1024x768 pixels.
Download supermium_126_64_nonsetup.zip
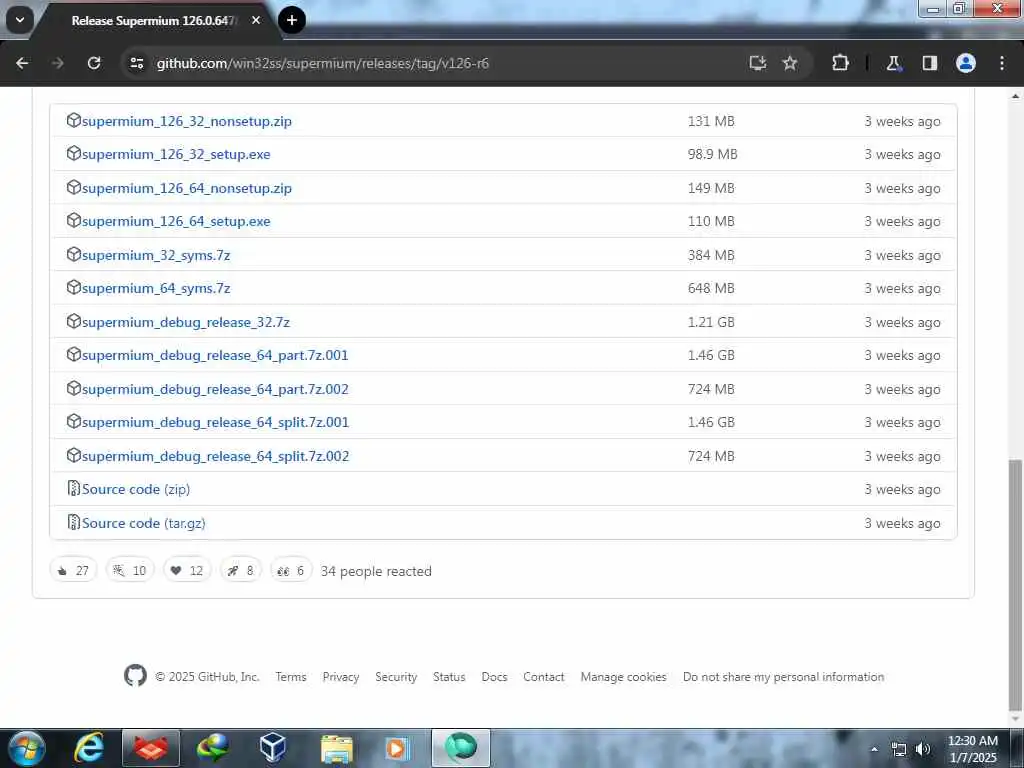(187, 189)
